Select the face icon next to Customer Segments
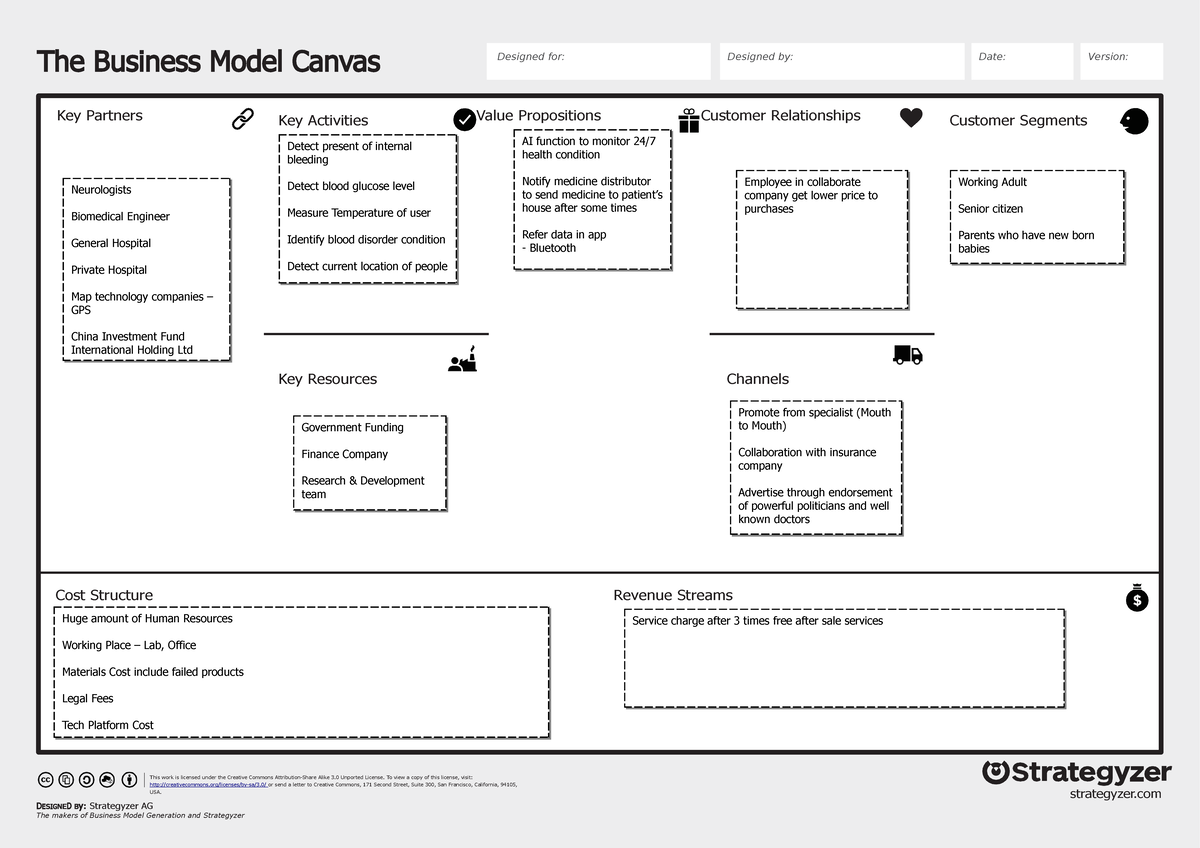Viewport: 1200px width, 848px height. point(1134,120)
